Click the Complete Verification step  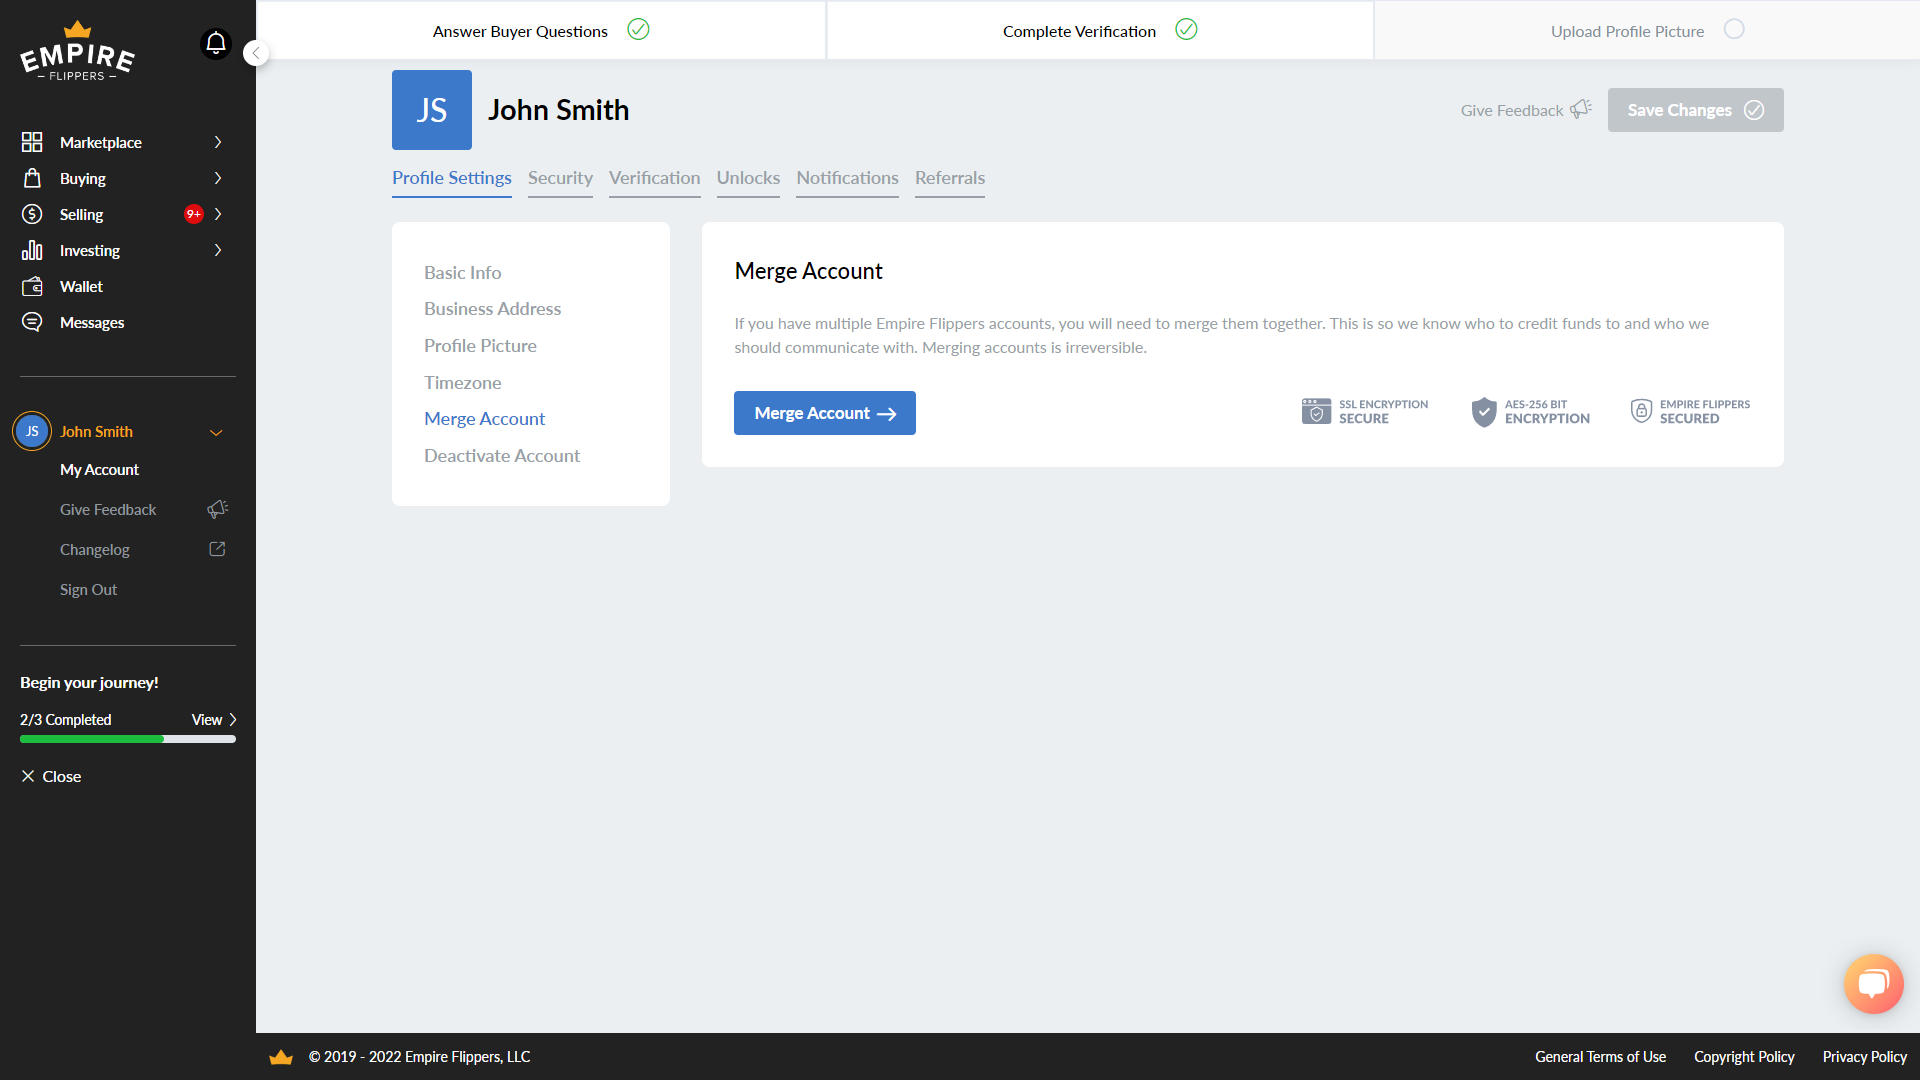tap(1100, 30)
